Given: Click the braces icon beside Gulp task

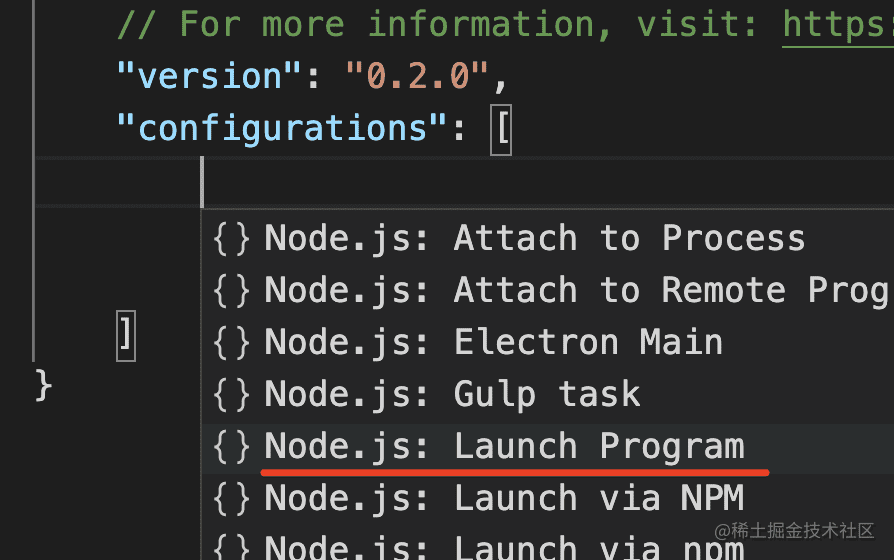Looking at the screenshot, I should point(232,395).
